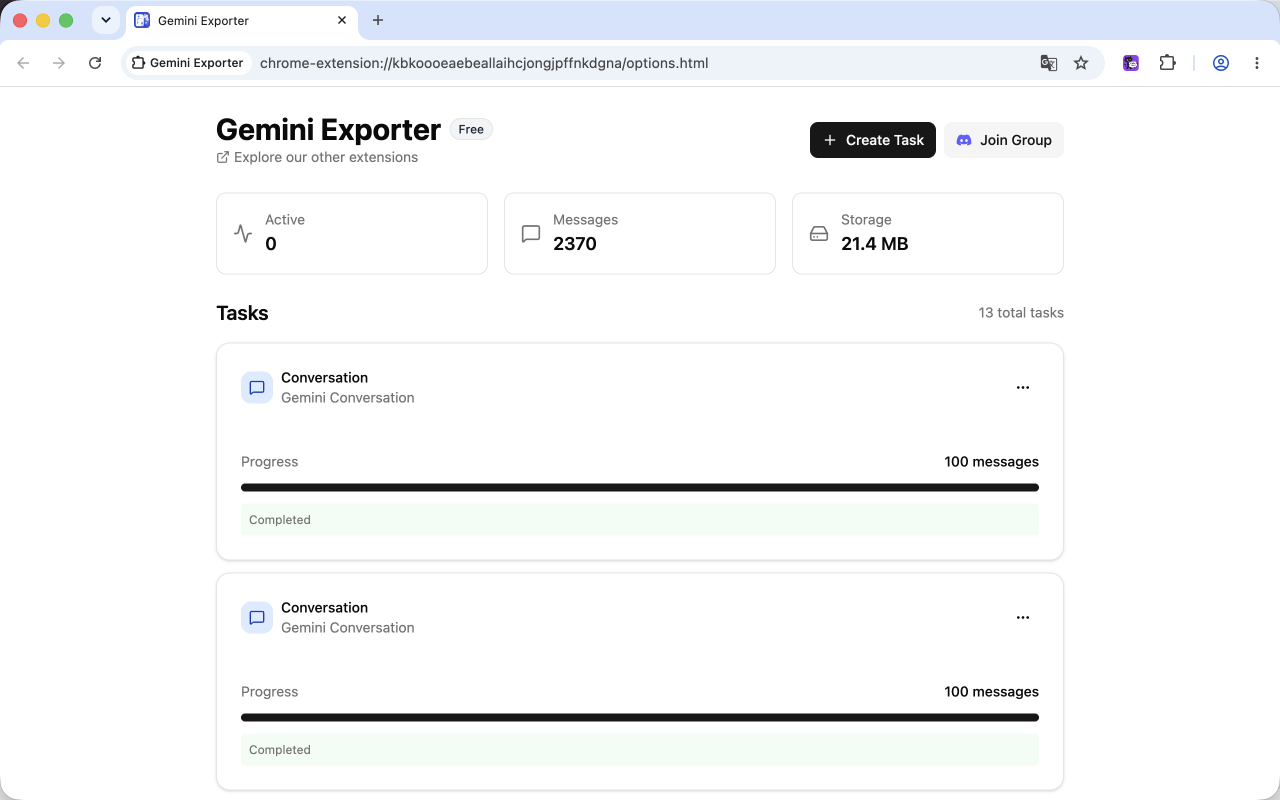1280x800 pixels.
Task: Reload the page with the refresh button
Action: point(95,63)
